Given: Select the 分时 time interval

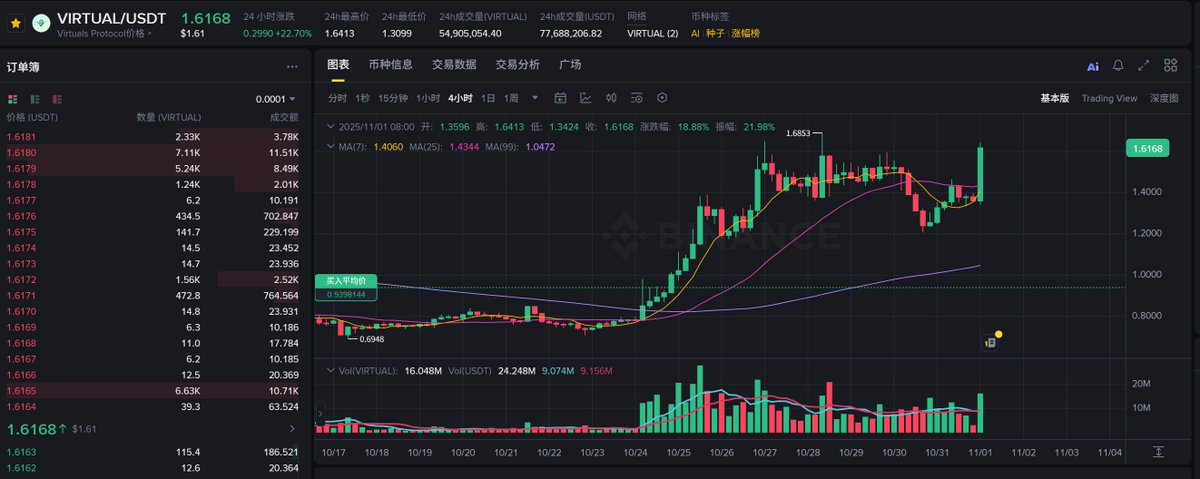Looking at the screenshot, I should pos(338,98).
